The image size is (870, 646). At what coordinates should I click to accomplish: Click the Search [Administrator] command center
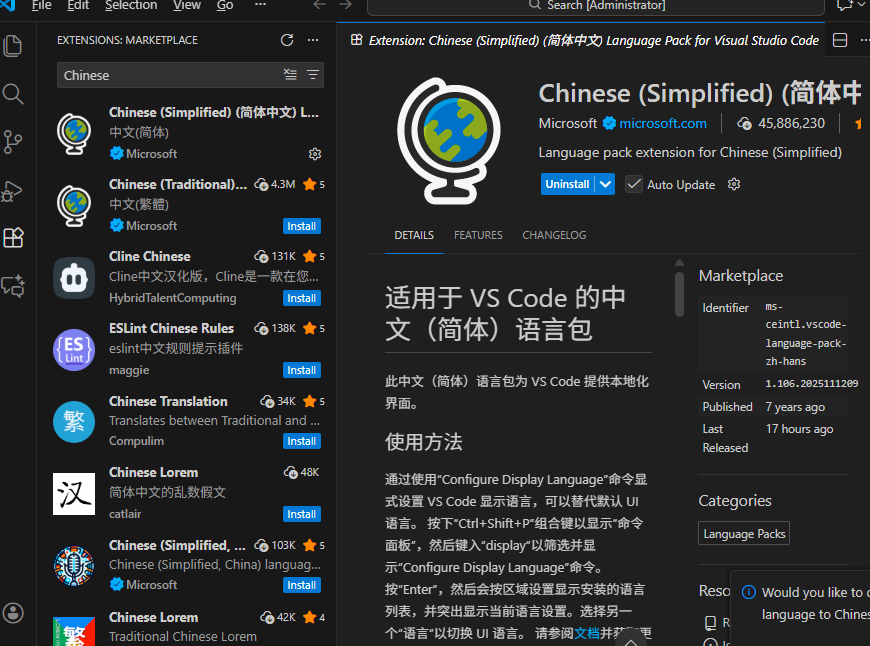[596, 6]
